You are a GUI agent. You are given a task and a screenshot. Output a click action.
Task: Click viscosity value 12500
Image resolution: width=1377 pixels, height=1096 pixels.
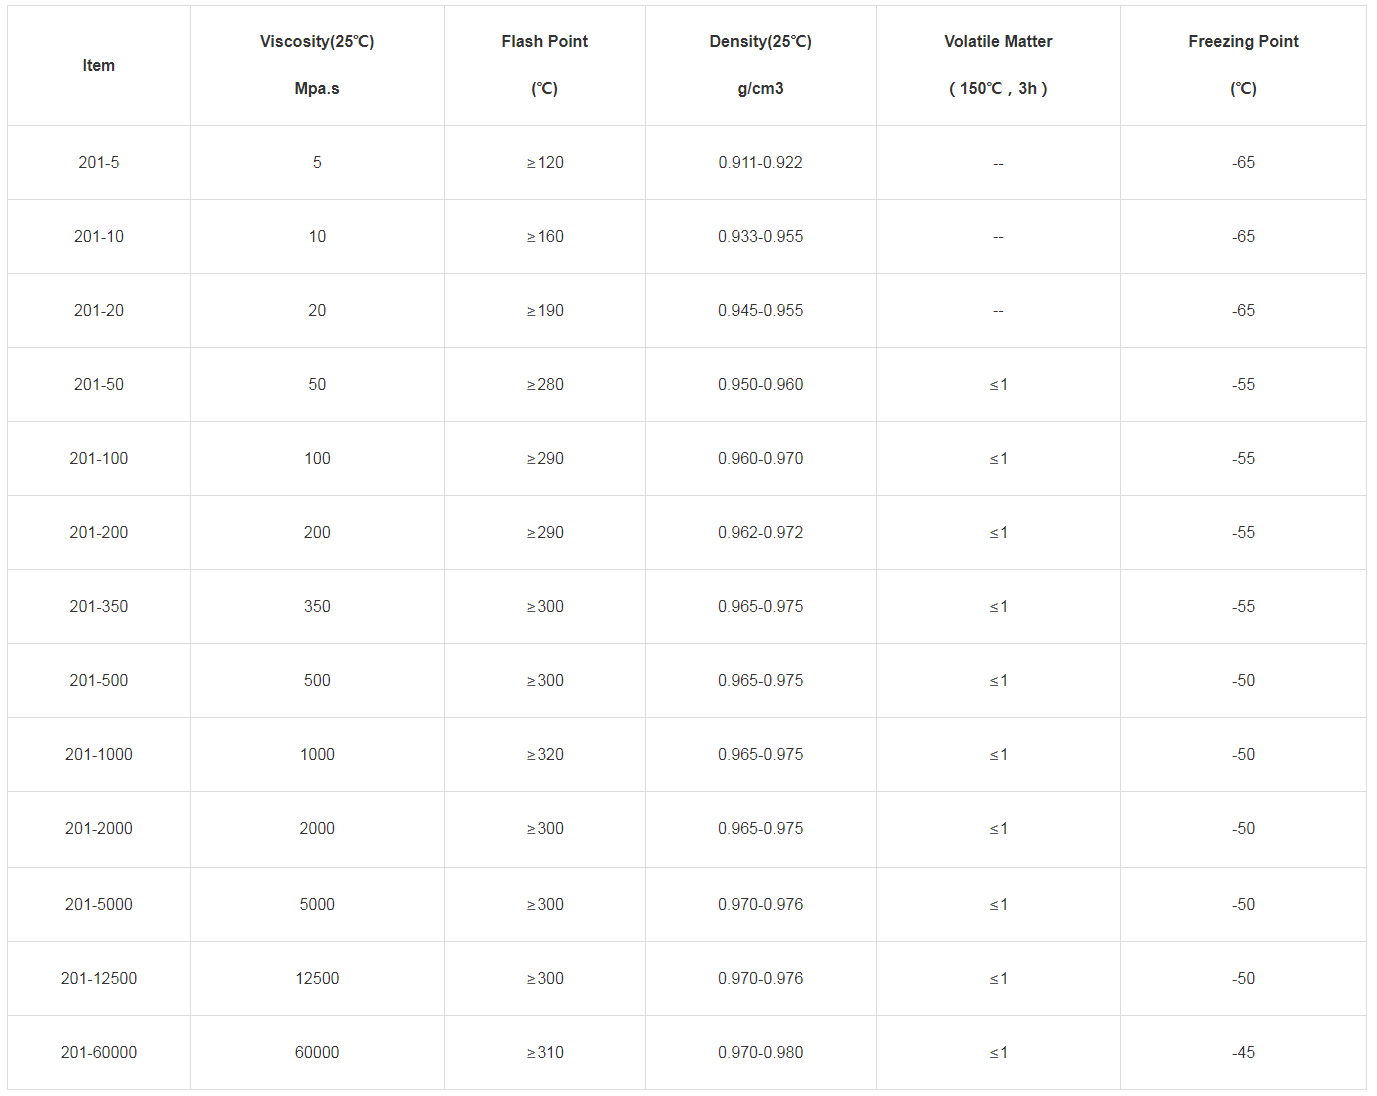317,978
